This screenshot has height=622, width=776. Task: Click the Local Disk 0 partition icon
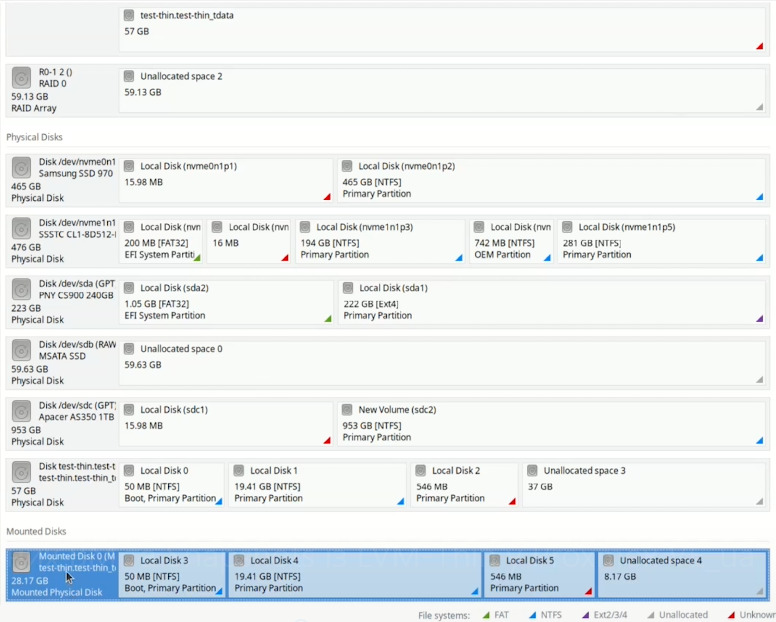tap(129, 471)
